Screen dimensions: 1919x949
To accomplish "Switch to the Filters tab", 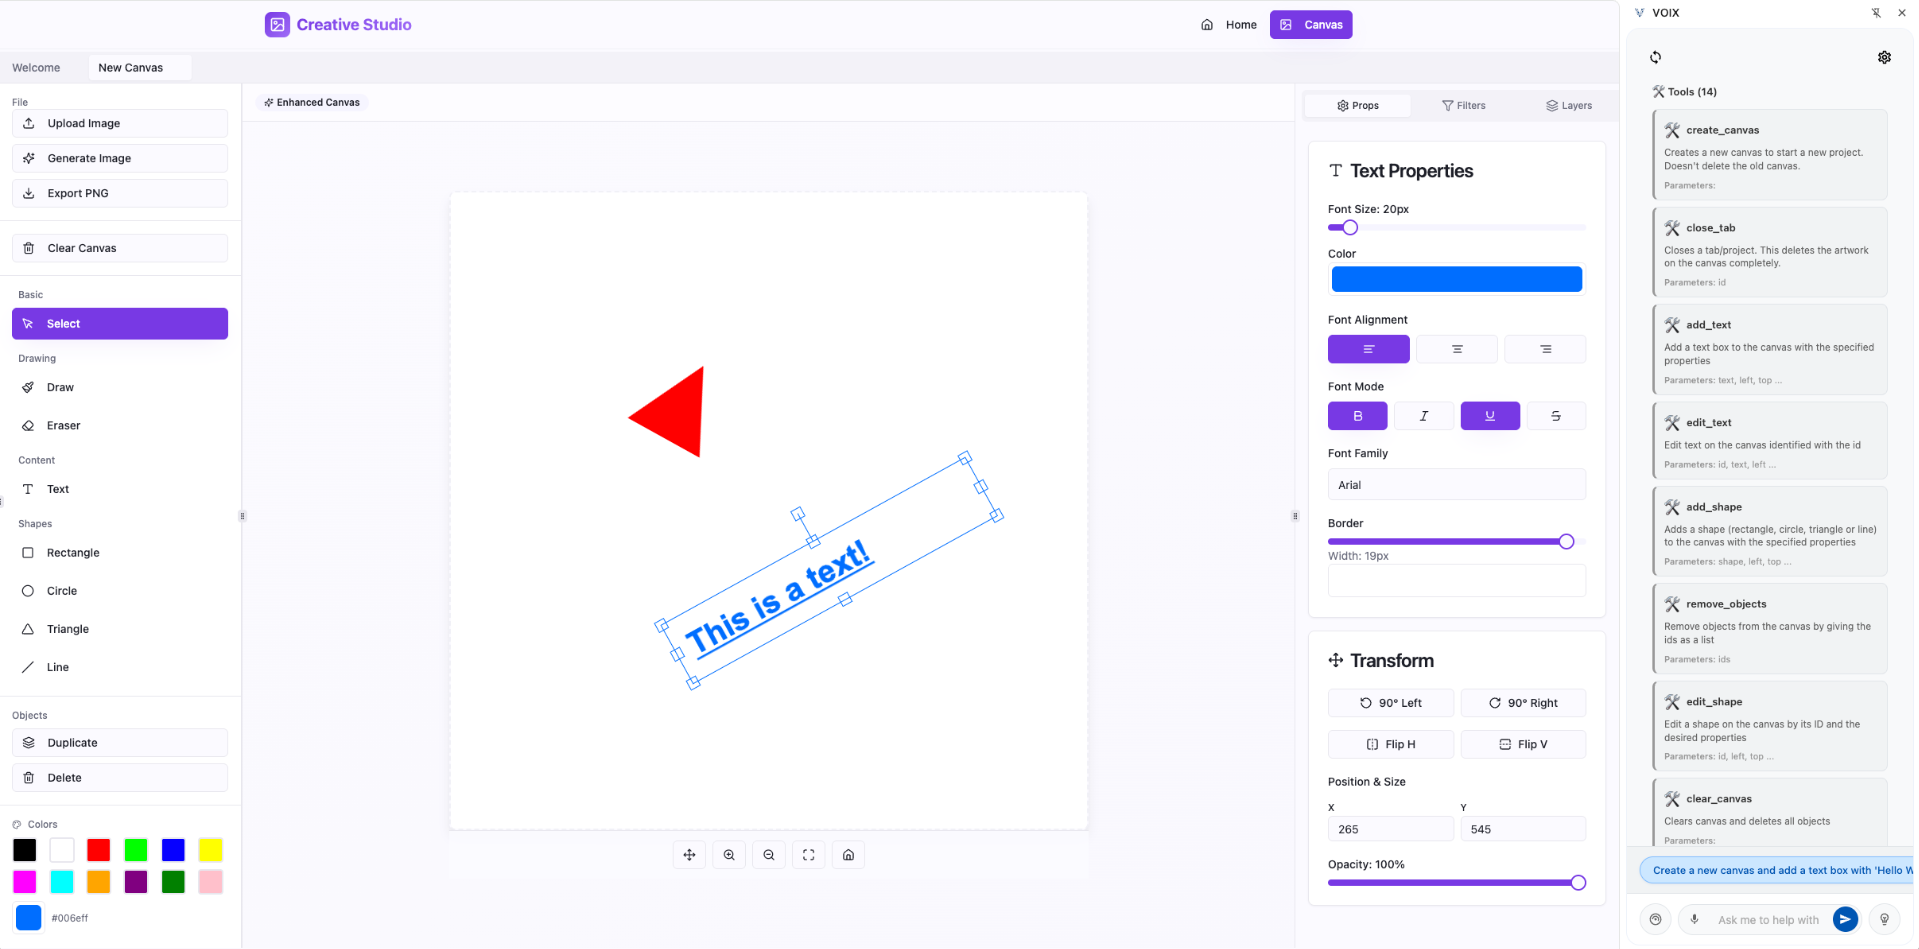I will click(x=1463, y=106).
